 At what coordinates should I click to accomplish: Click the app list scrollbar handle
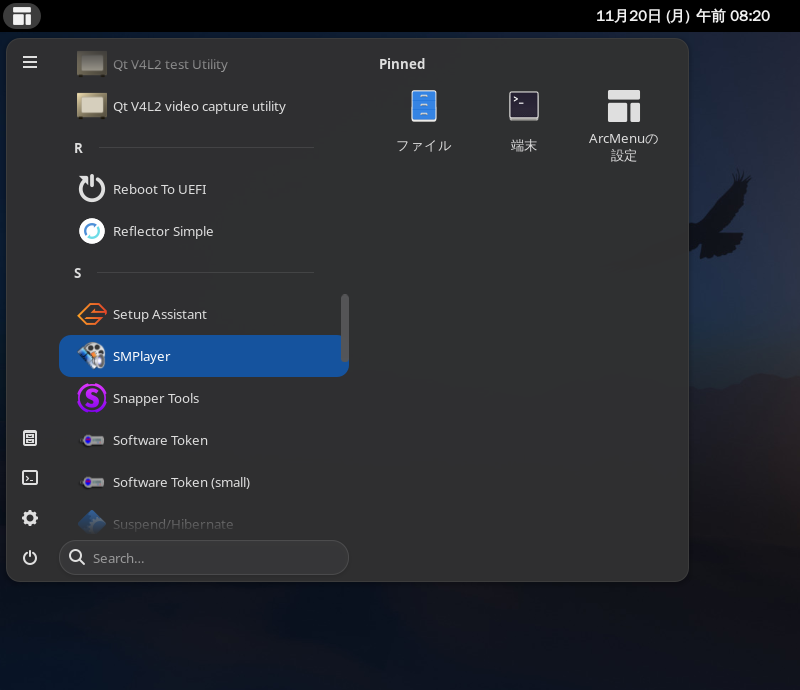[x=345, y=328]
